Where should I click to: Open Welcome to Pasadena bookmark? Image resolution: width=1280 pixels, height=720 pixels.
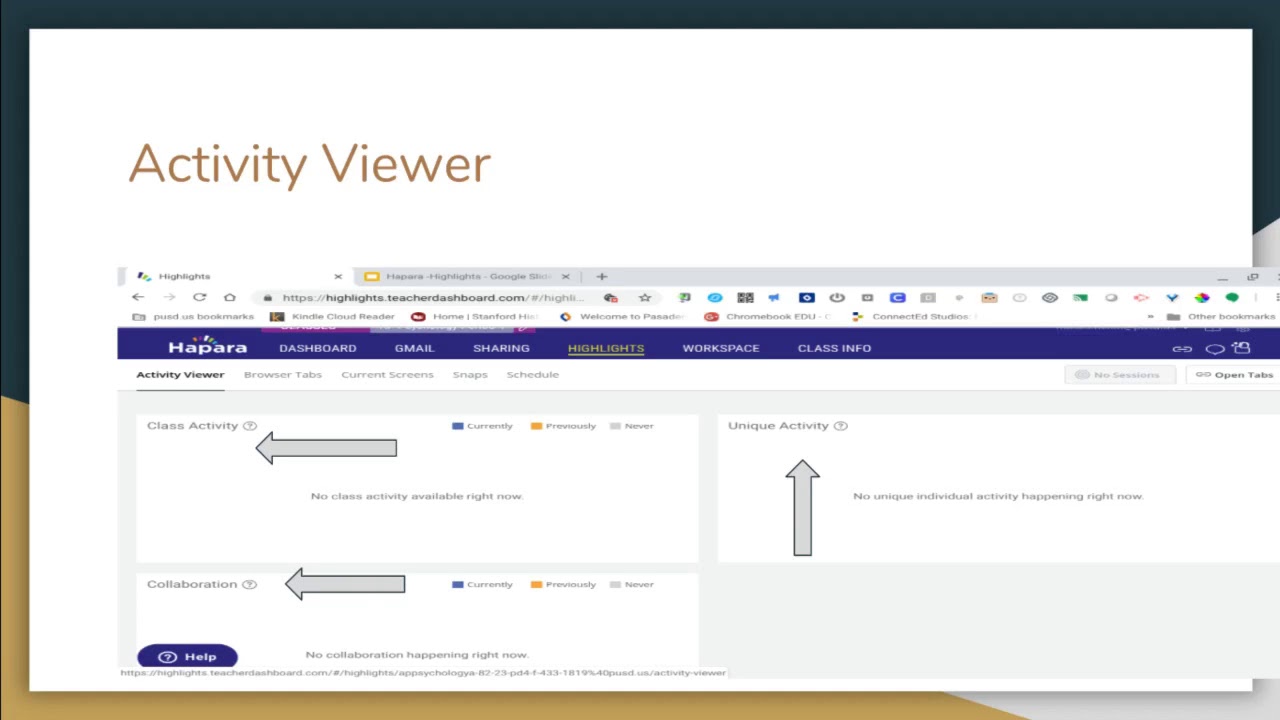click(622, 317)
